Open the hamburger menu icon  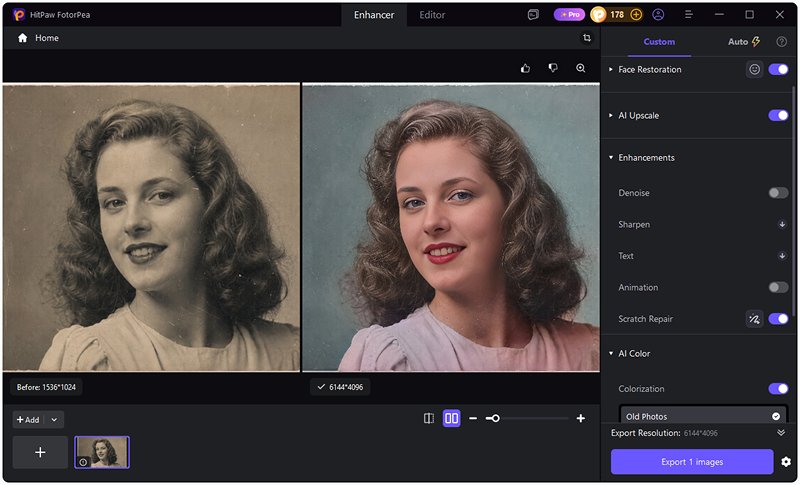click(689, 15)
